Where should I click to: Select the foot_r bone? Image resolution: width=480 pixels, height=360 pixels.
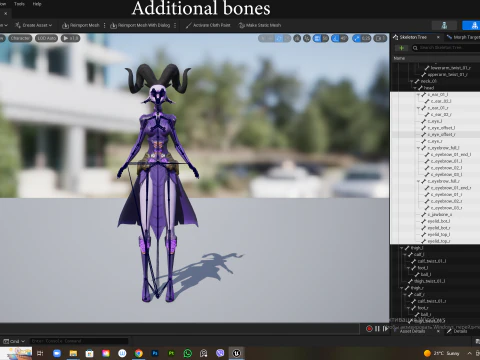pyautogui.click(x=435, y=308)
